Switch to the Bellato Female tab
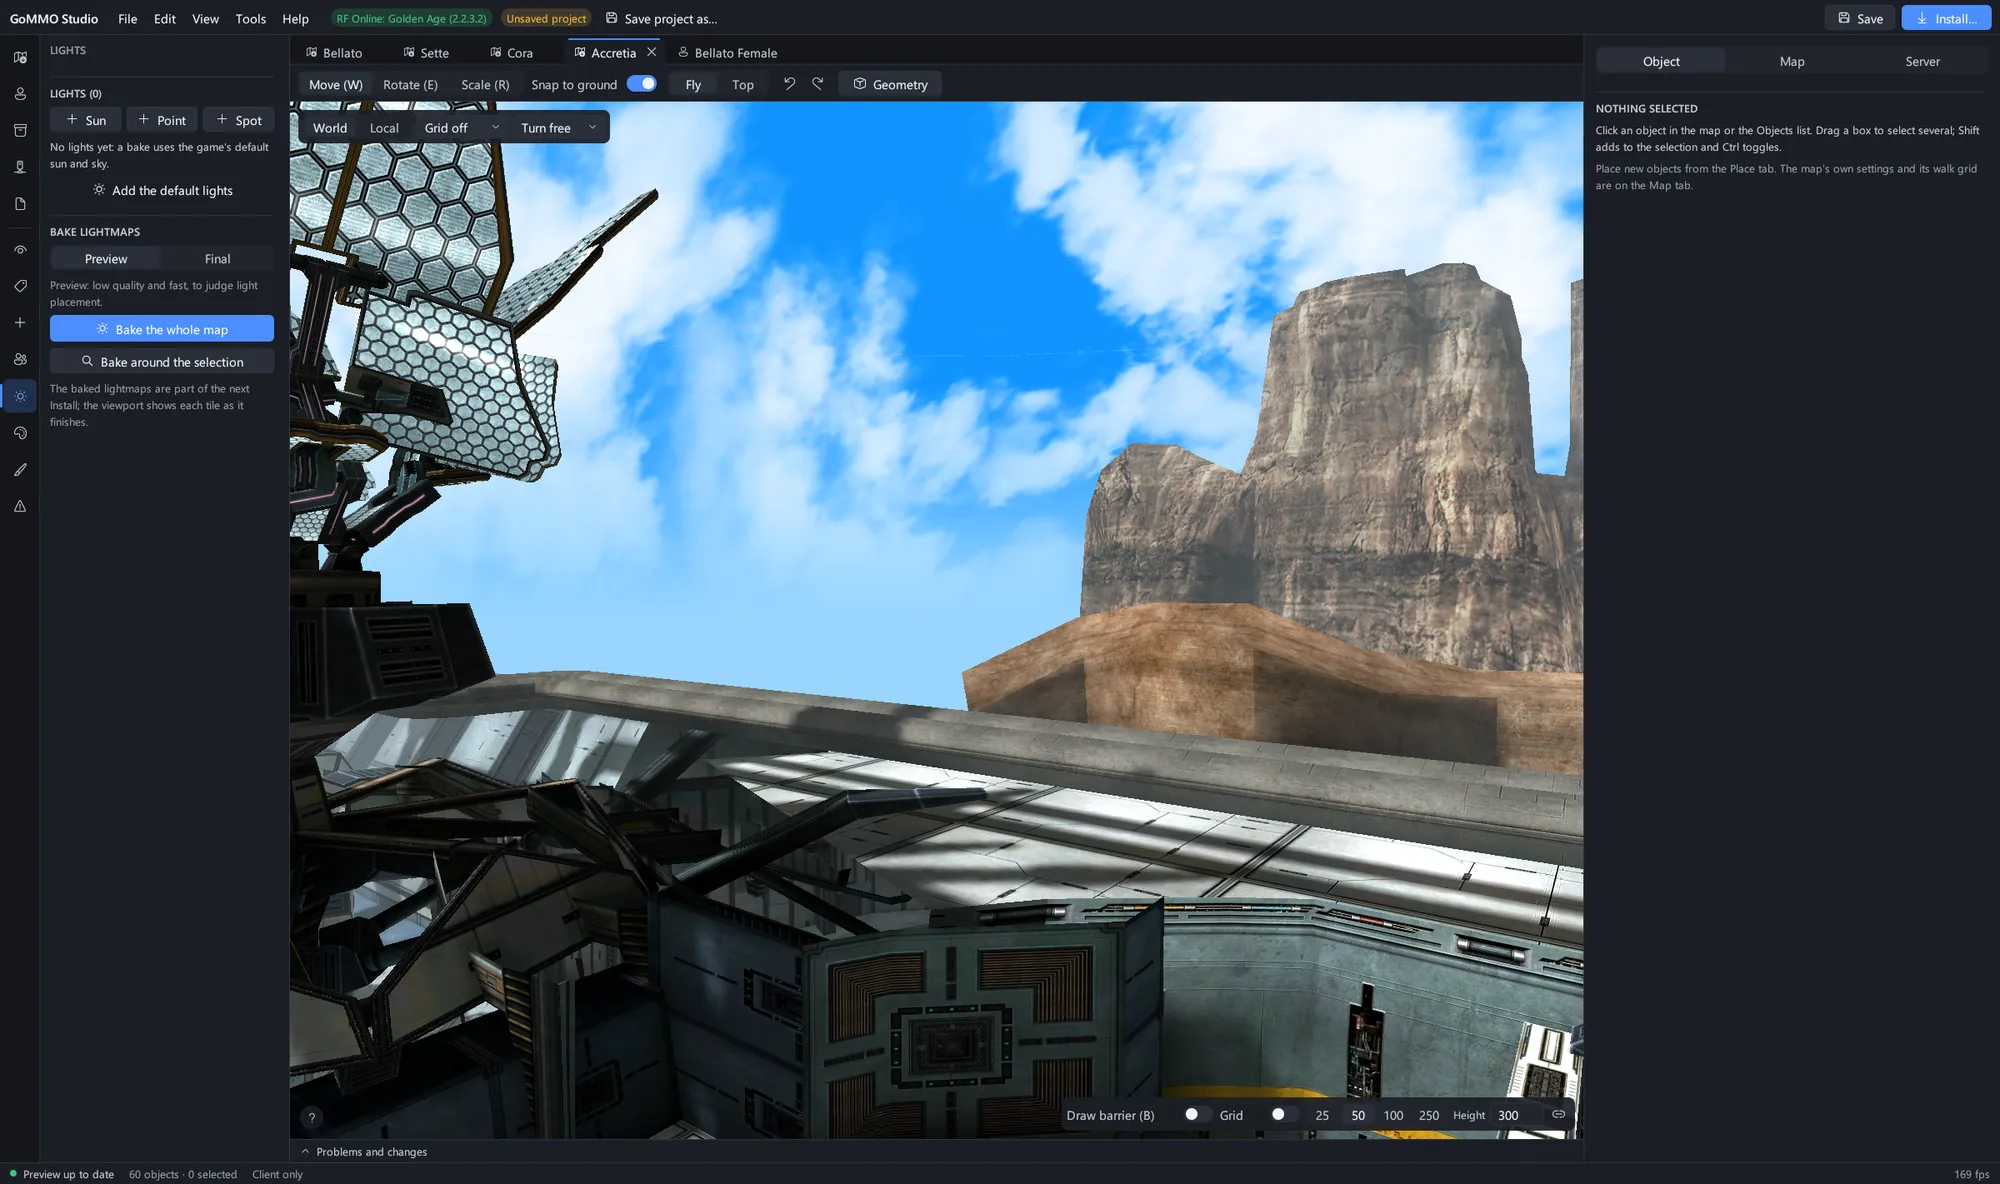2000x1184 pixels. tap(727, 53)
